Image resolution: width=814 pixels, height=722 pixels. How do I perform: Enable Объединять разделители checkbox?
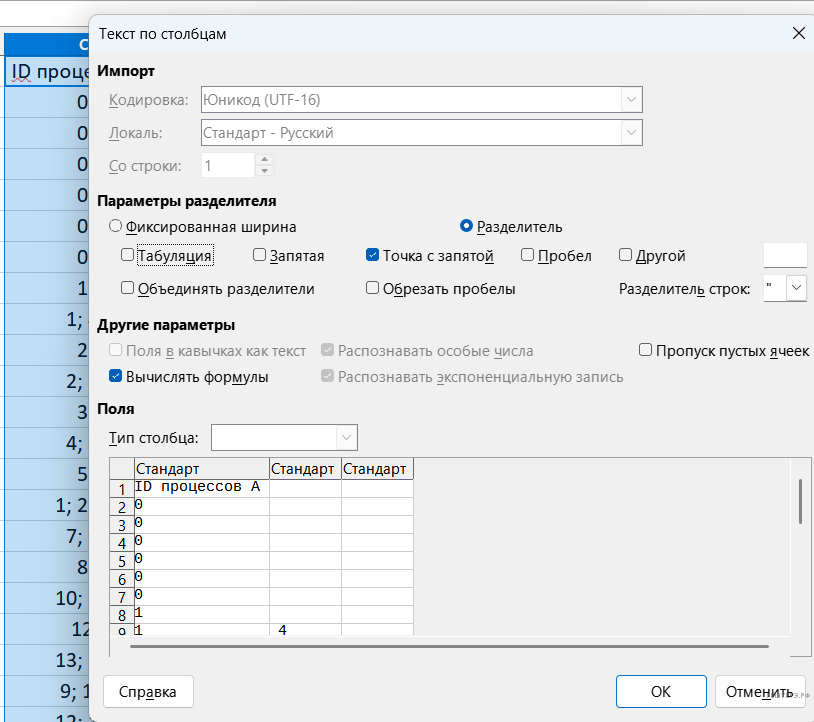point(127,289)
